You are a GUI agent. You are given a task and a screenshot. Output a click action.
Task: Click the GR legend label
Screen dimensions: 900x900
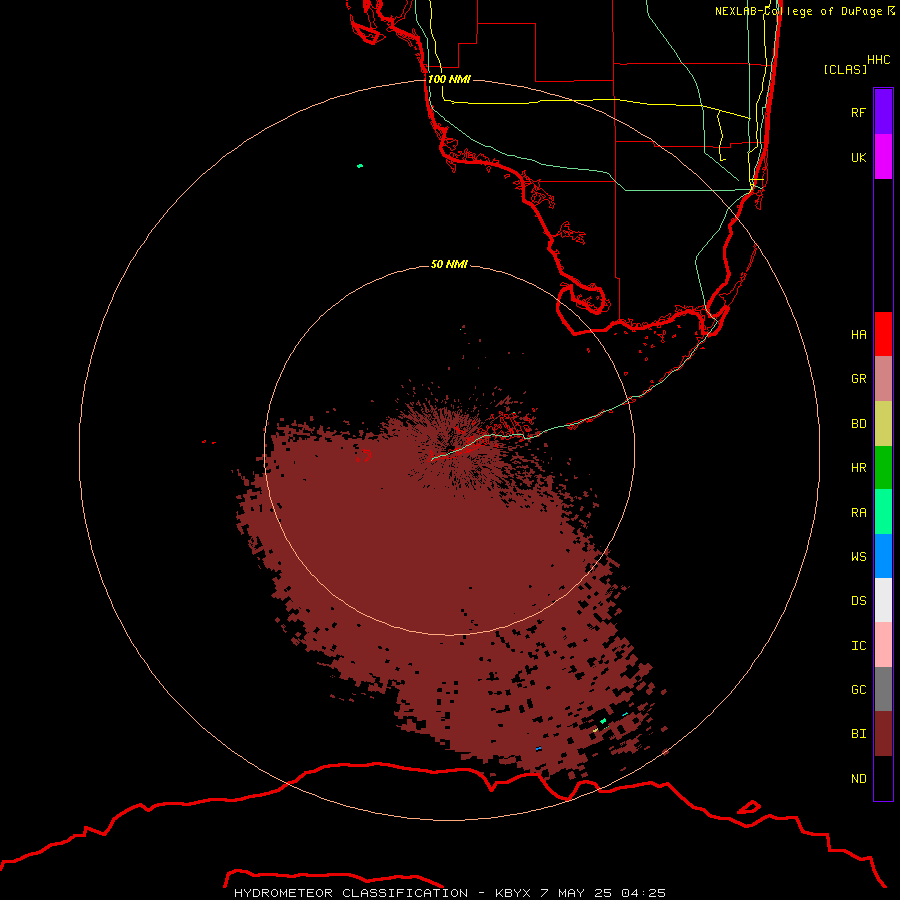(x=858, y=379)
